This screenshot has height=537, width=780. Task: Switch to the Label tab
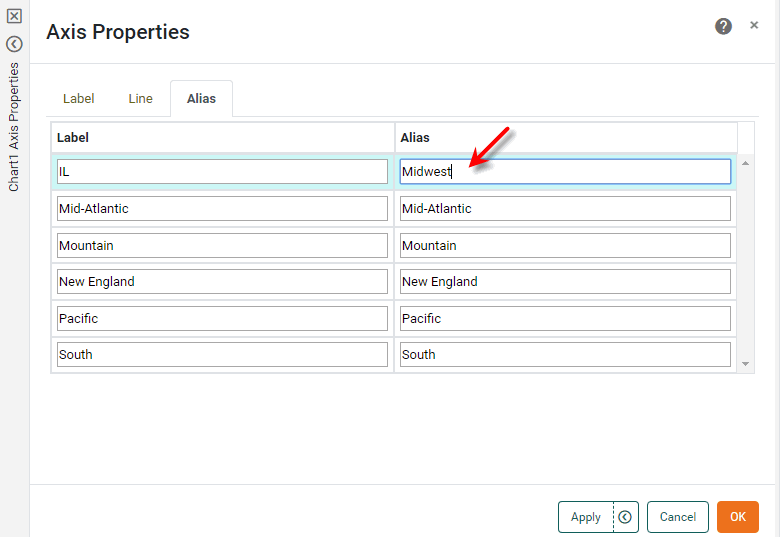[79, 99]
